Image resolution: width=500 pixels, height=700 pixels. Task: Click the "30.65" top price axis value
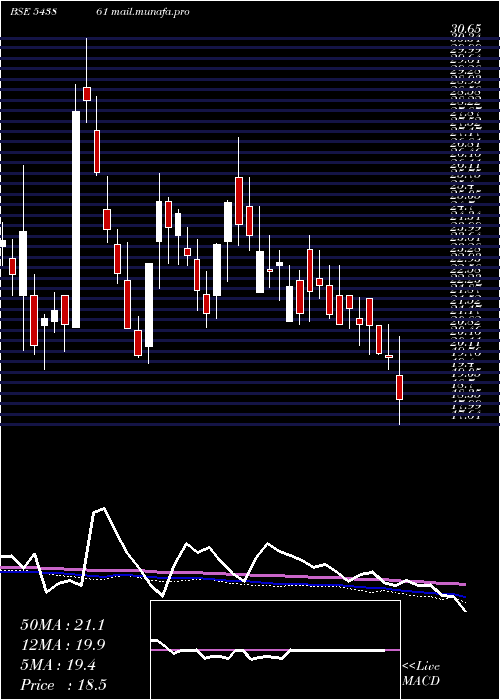pos(465,29)
